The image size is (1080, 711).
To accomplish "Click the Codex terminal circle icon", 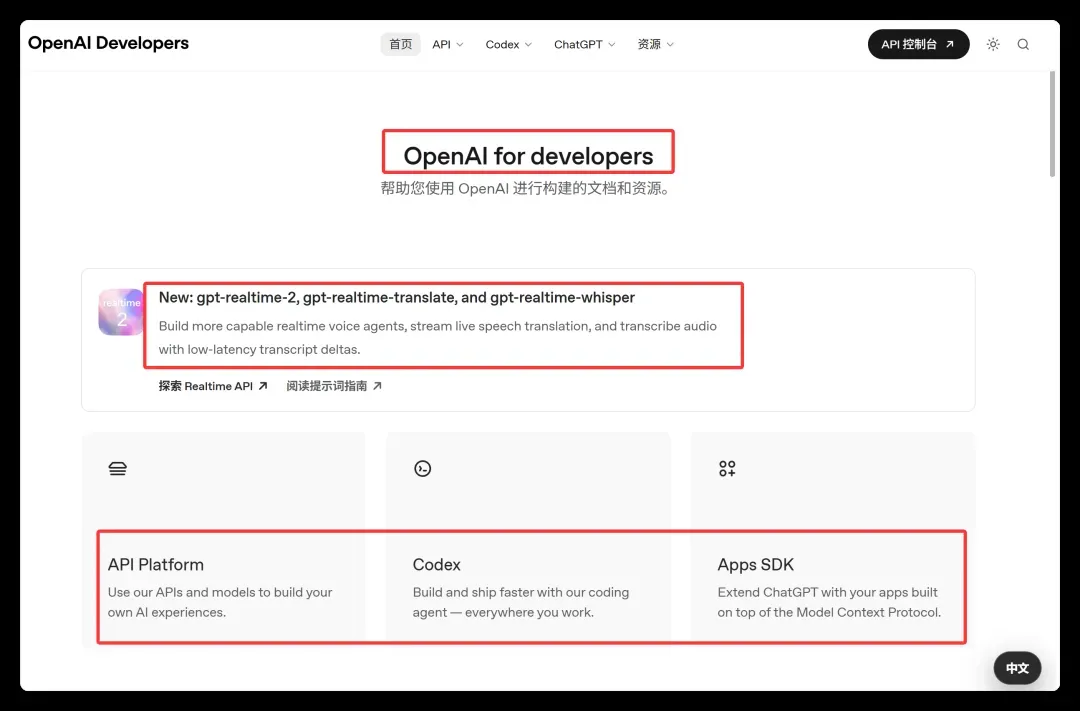I will coord(422,468).
